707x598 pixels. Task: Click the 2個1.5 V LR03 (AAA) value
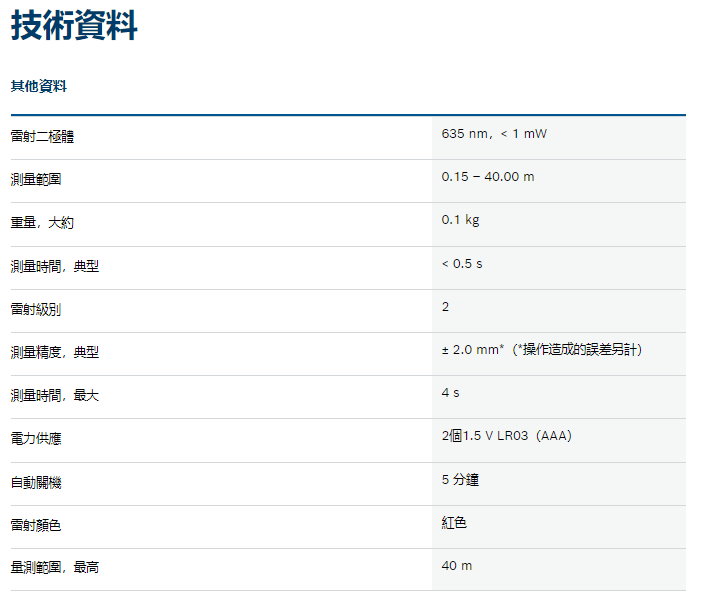506,436
